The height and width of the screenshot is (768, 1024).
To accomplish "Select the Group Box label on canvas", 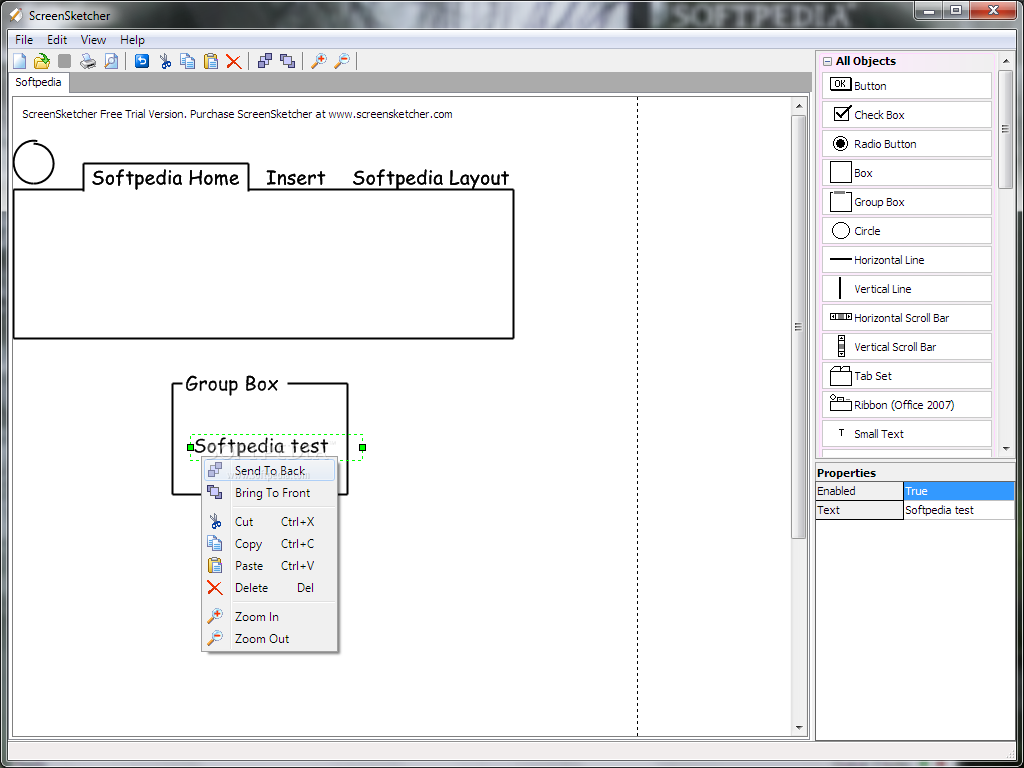I will (232, 384).
